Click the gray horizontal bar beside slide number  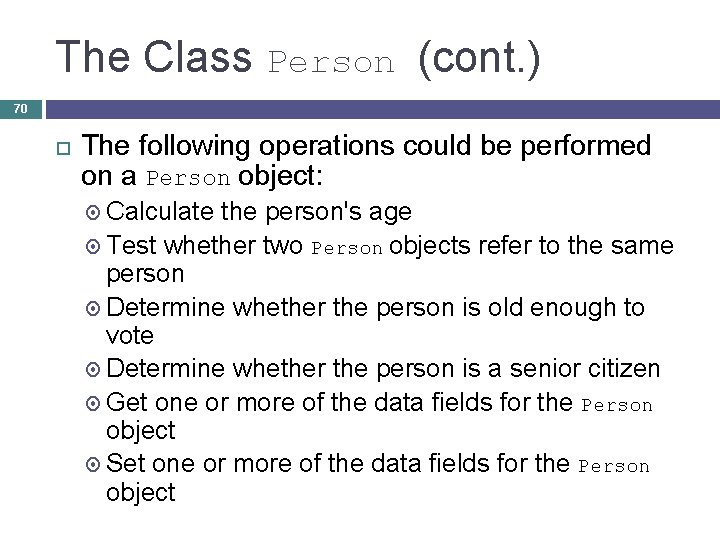pyautogui.click(x=380, y=107)
